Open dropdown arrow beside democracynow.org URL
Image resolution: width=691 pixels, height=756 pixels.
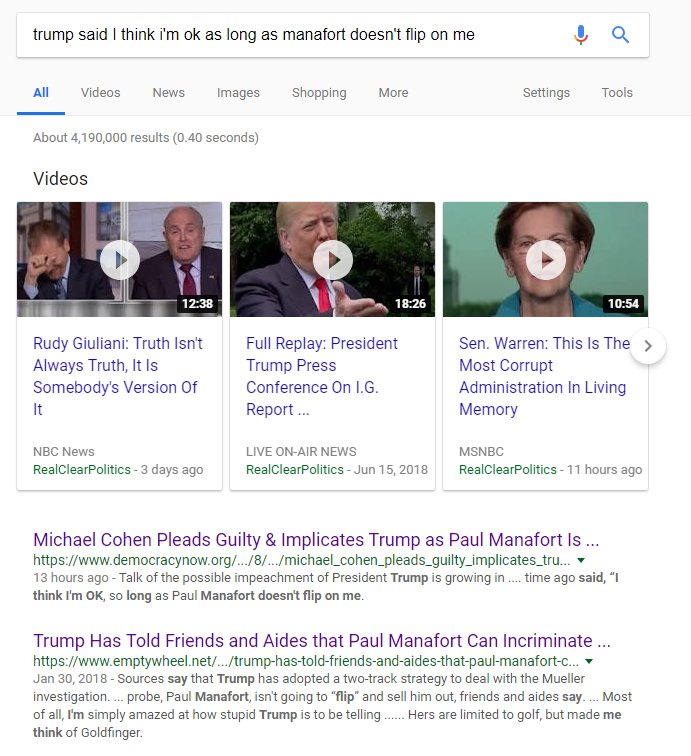[x=581, y=560]
